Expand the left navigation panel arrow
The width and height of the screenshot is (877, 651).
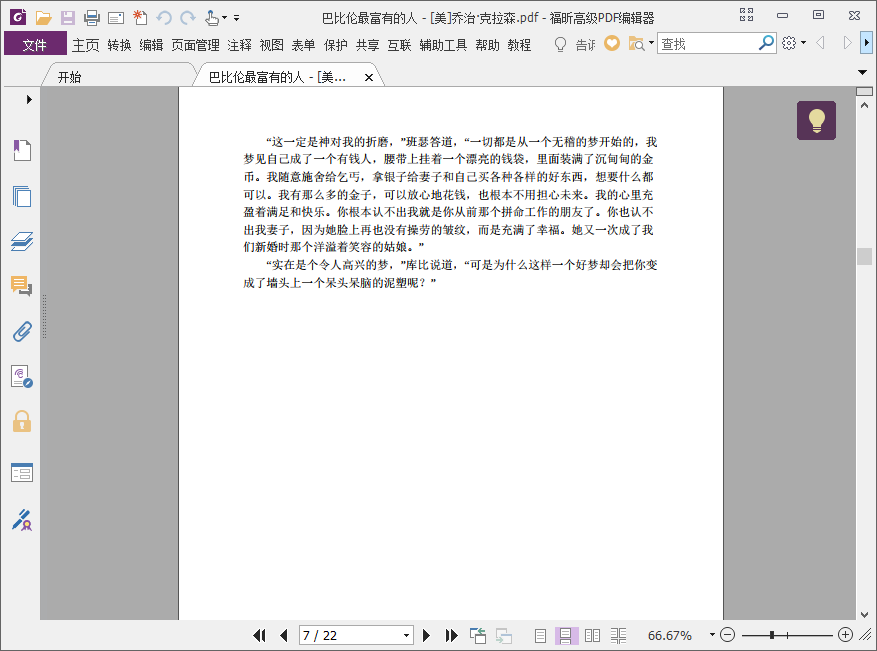tap(29, 99)
